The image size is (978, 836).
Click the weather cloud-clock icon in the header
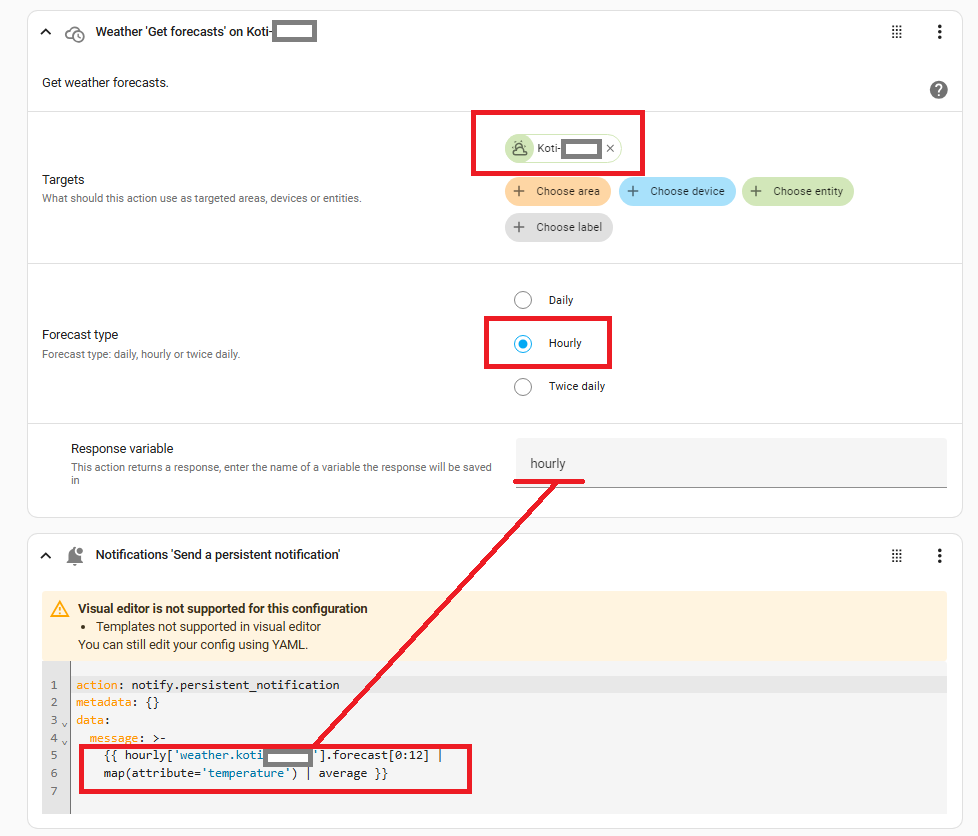click(x=75, y=34)
